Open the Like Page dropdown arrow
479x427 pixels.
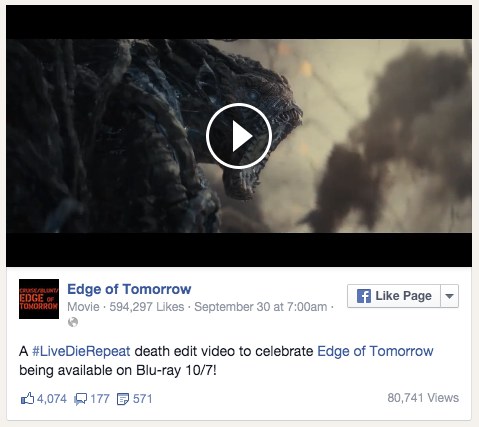coord(449,296)
